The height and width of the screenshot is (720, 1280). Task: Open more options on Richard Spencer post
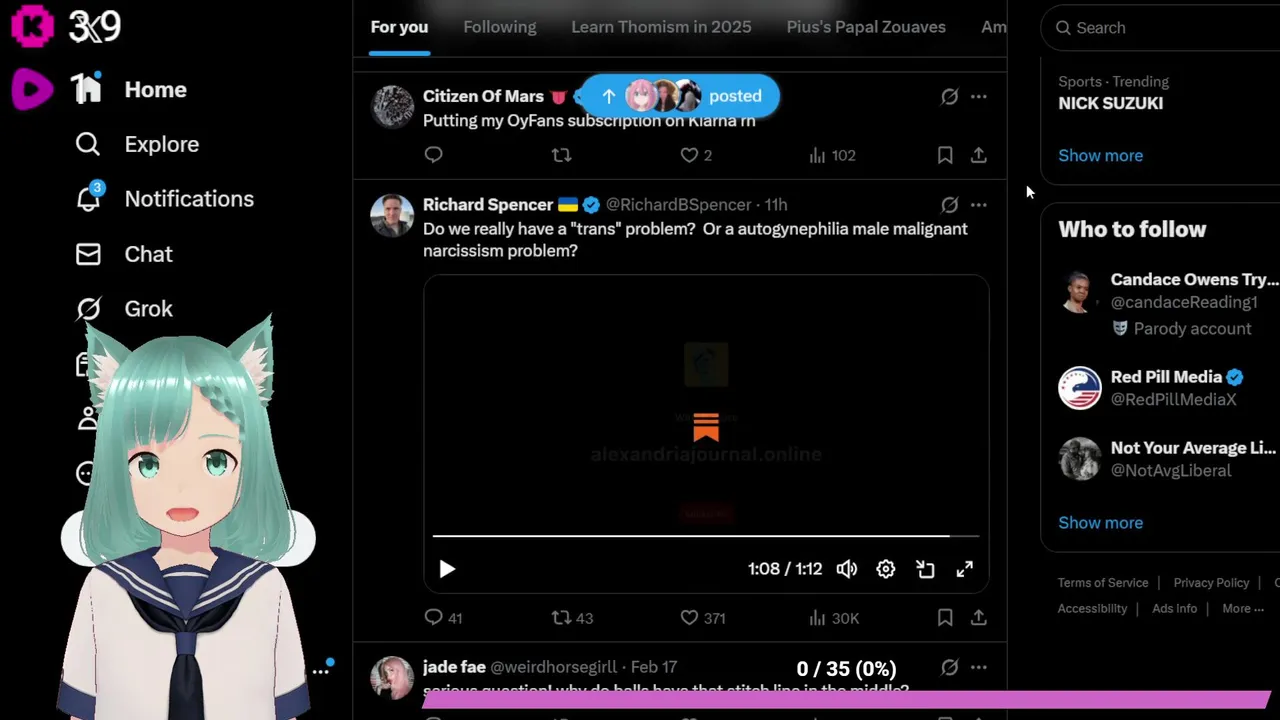(979, 205)
